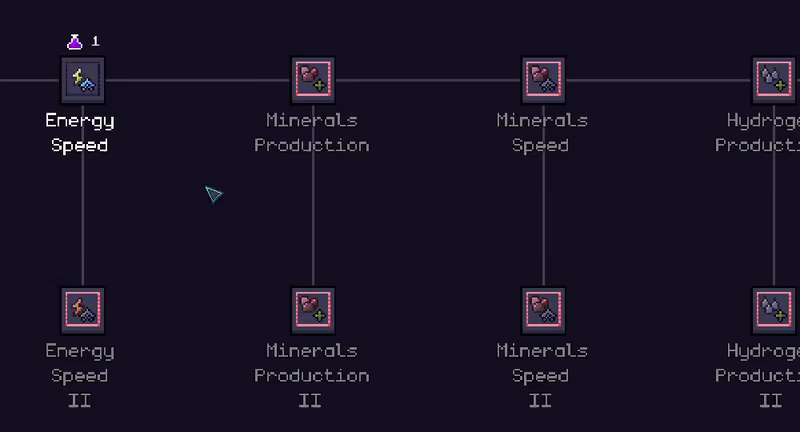The image size is (800, 432).
Task: Click the 'Minerals Production II' label
Action: pos(312,375)
